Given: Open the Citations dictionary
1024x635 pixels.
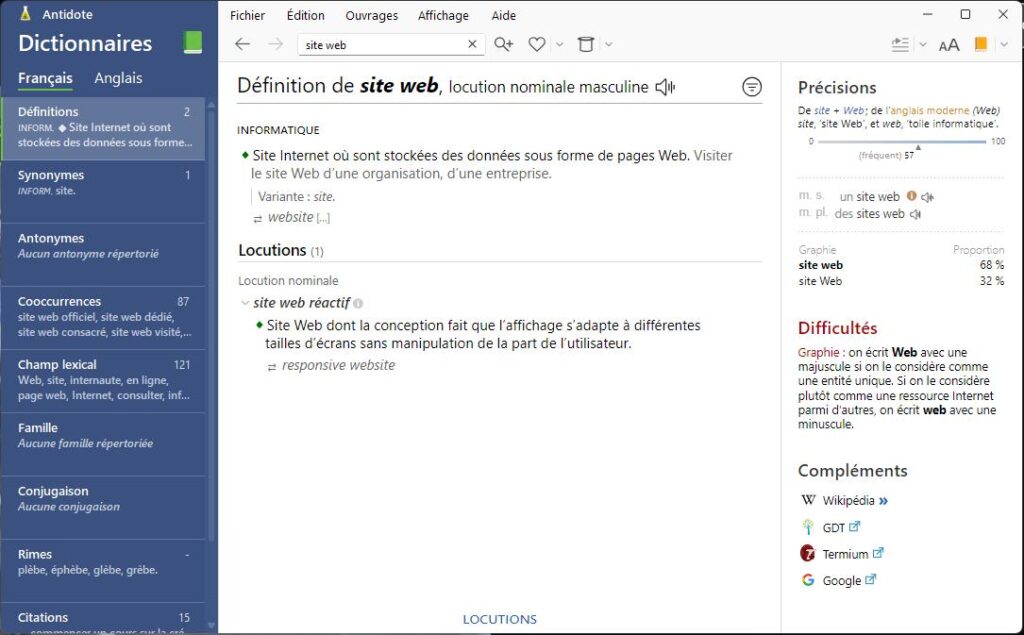Looking at the screenshot, I should click(103, 619).
